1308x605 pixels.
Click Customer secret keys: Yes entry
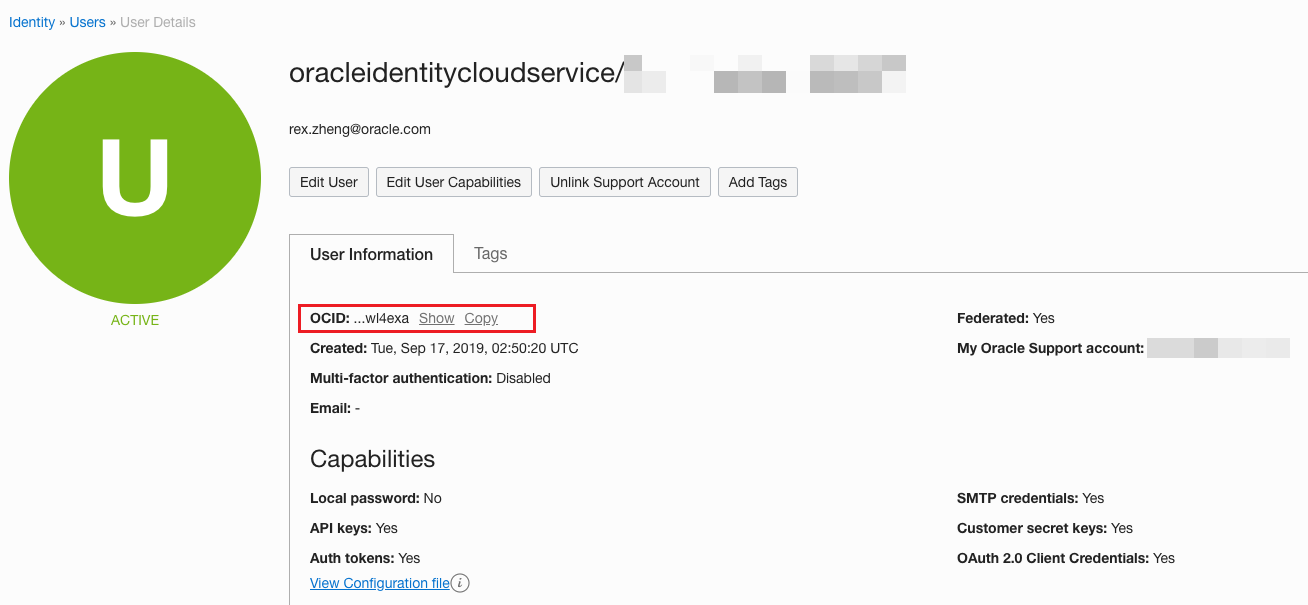(1045, 528)
